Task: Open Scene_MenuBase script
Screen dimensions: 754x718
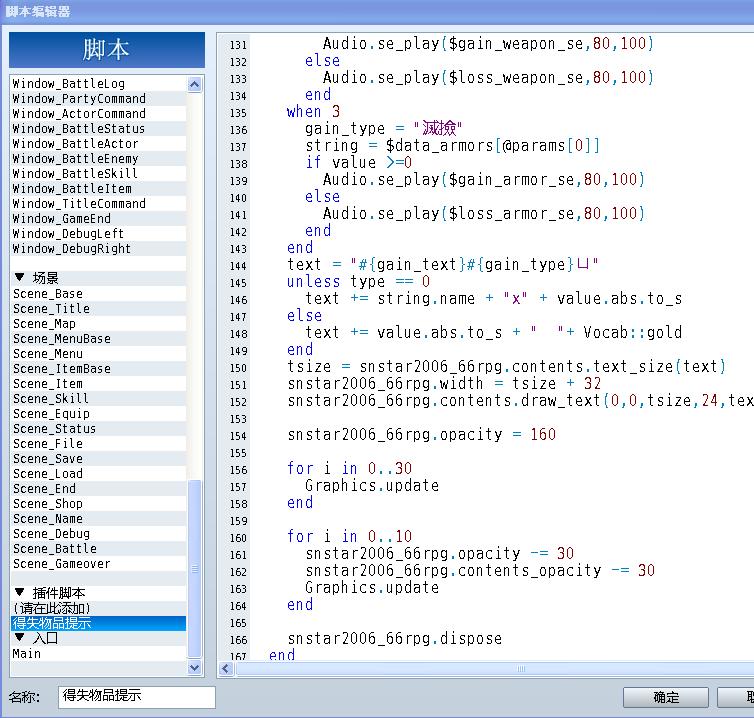Action: 98,339
